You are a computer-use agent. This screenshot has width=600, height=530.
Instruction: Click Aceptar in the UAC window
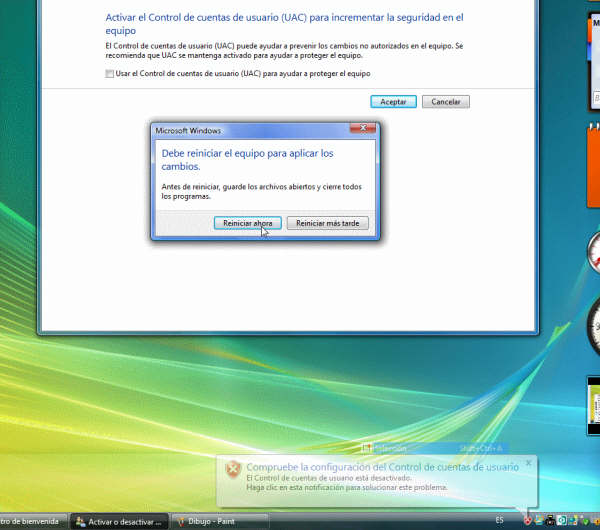pos(393,102)
